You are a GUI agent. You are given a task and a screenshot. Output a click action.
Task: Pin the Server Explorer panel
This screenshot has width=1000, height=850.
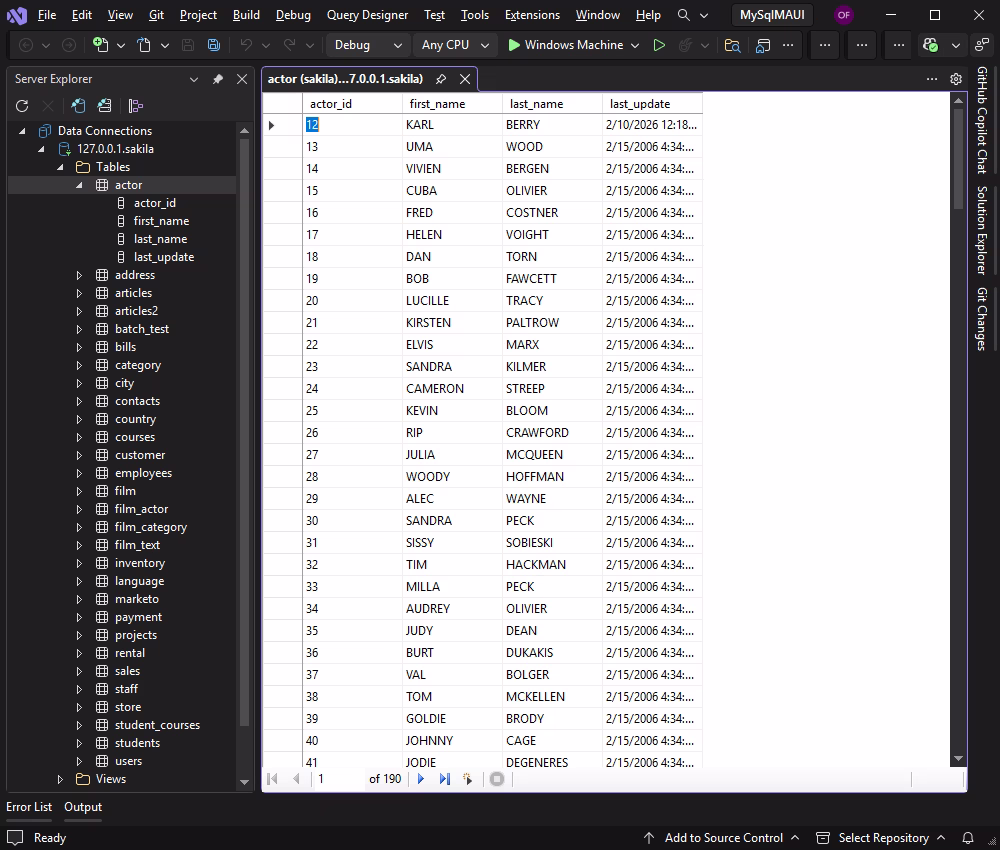click(x=218, y=79)
